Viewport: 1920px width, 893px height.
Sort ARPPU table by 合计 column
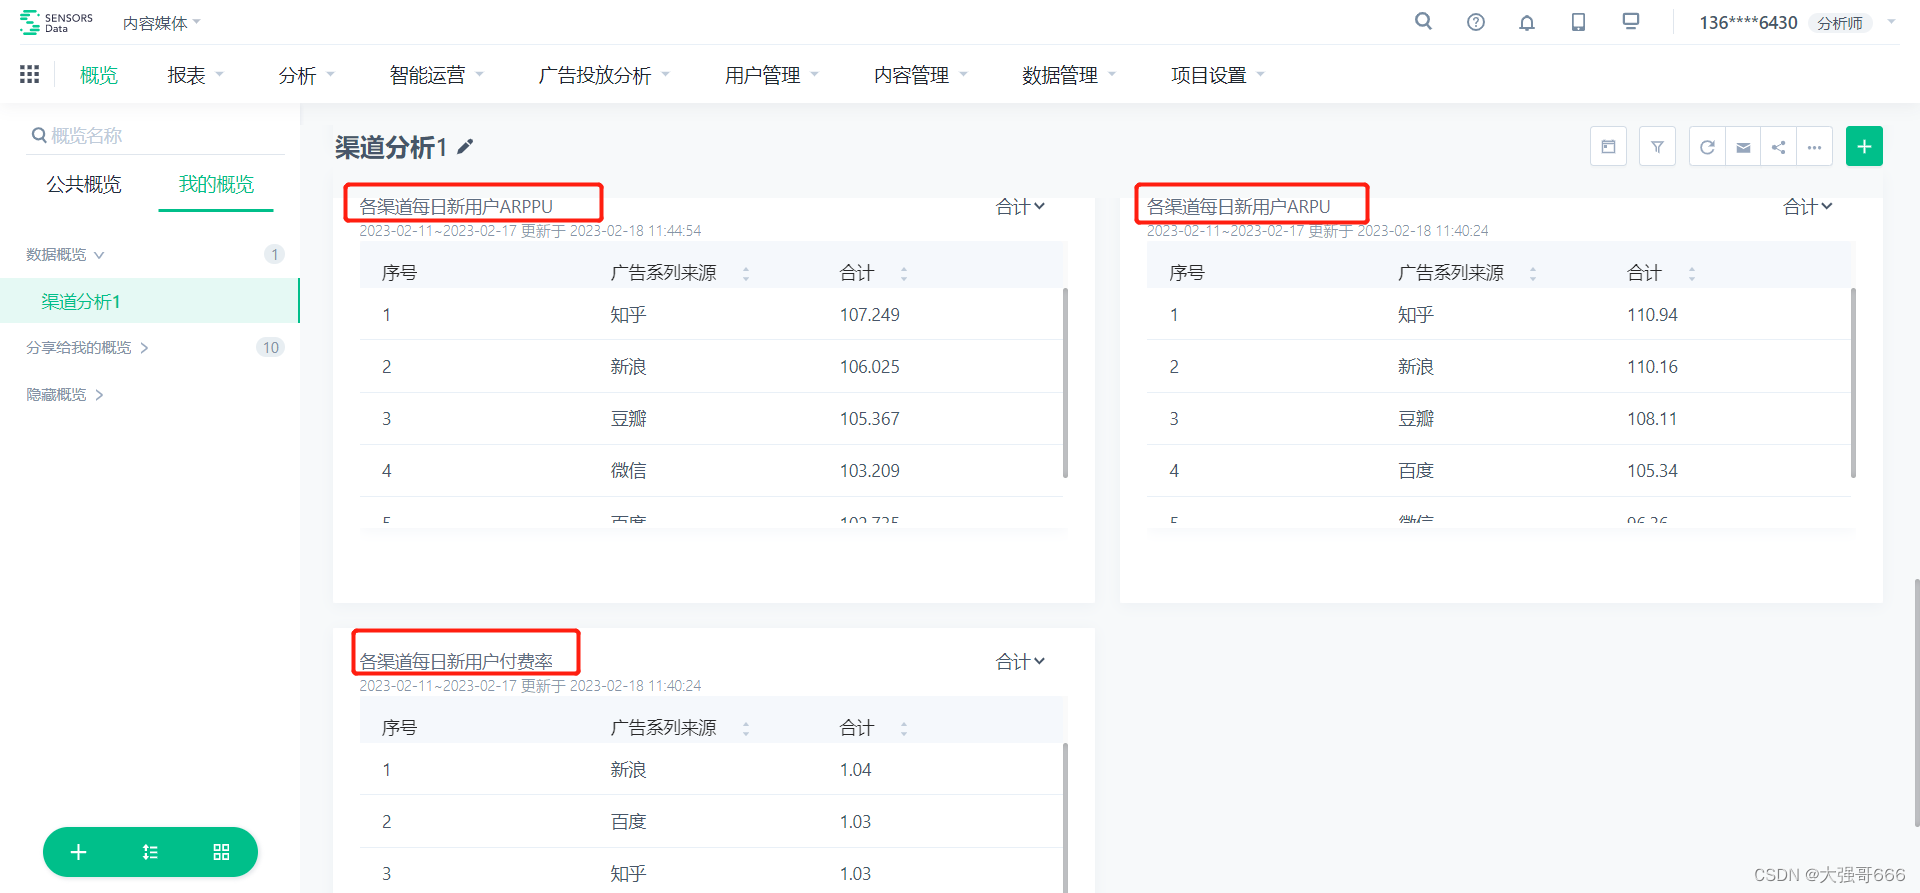[904, 273]
